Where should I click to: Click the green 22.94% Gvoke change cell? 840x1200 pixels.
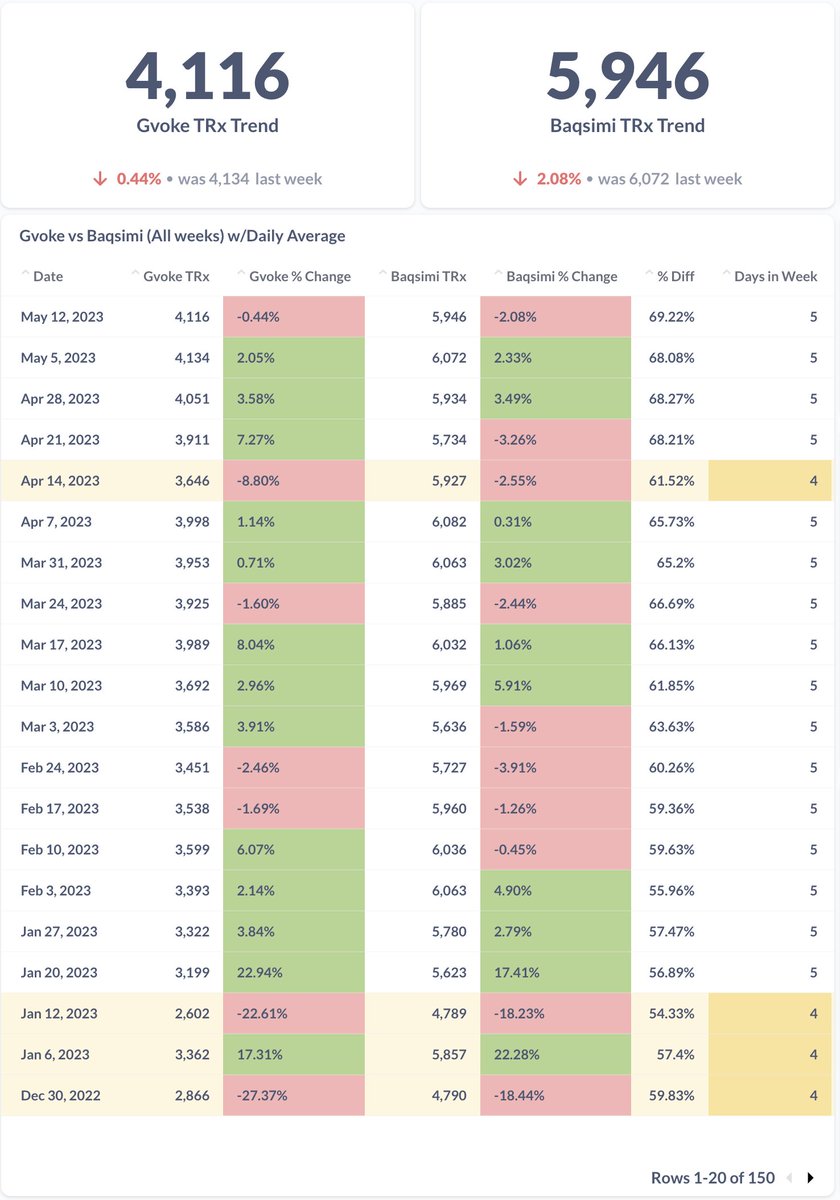pyautogui.click(x=294, y=973)
